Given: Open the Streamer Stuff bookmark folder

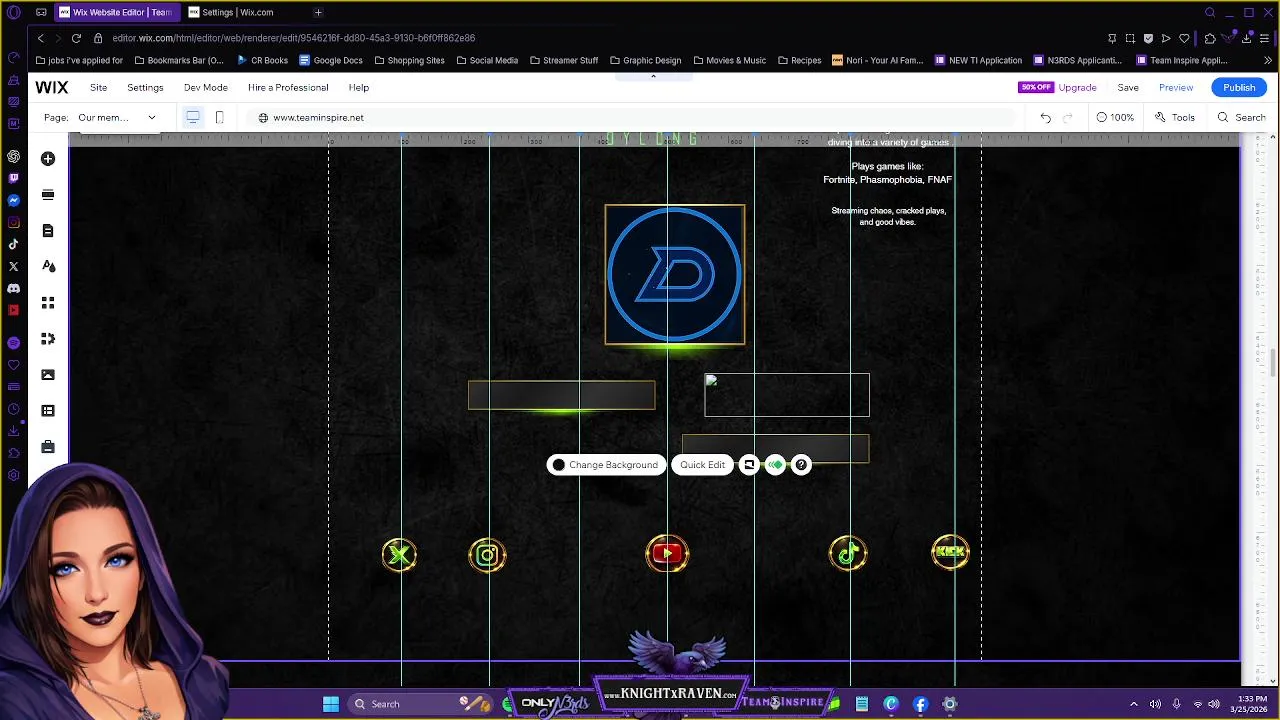Looking at the screenshot, I should (564, 60).
